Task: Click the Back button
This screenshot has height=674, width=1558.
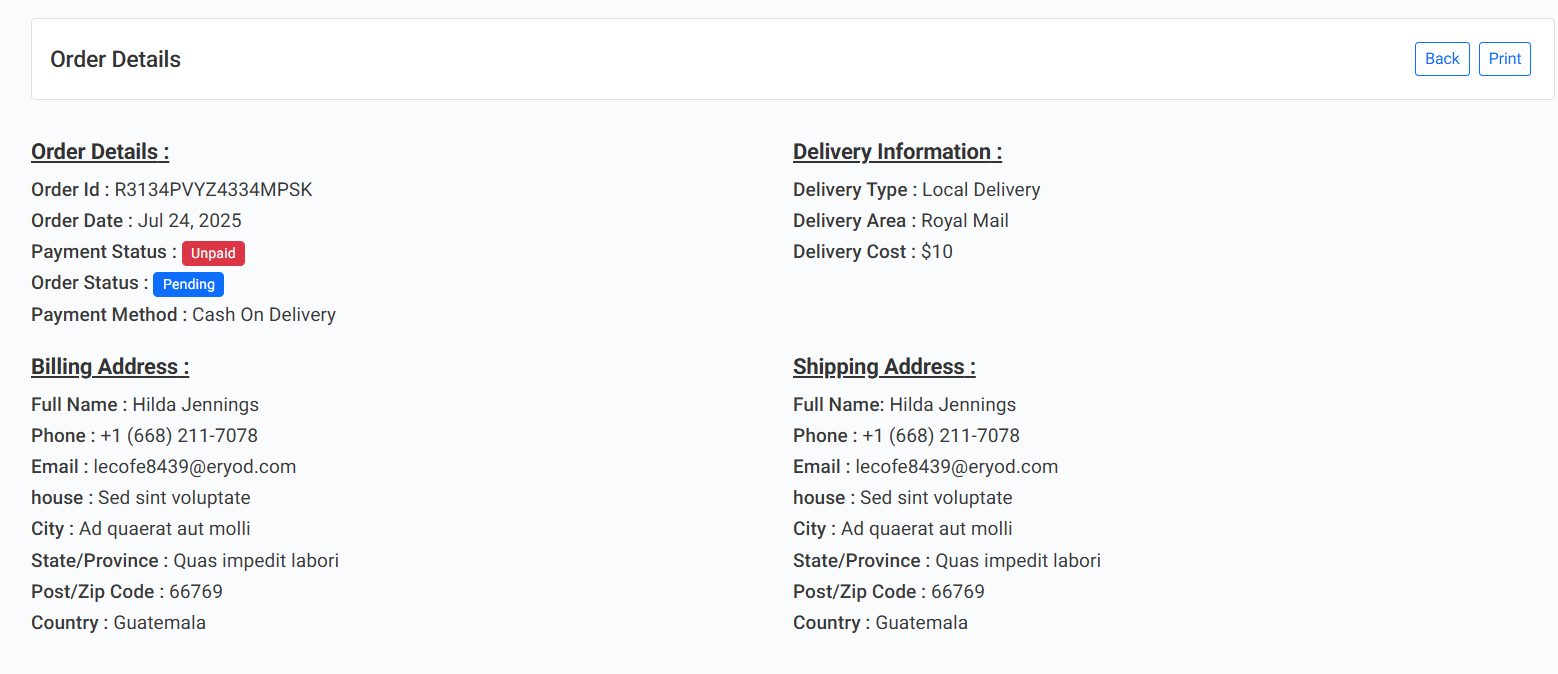Action: pyautogui.click(x=1441, y=59)
